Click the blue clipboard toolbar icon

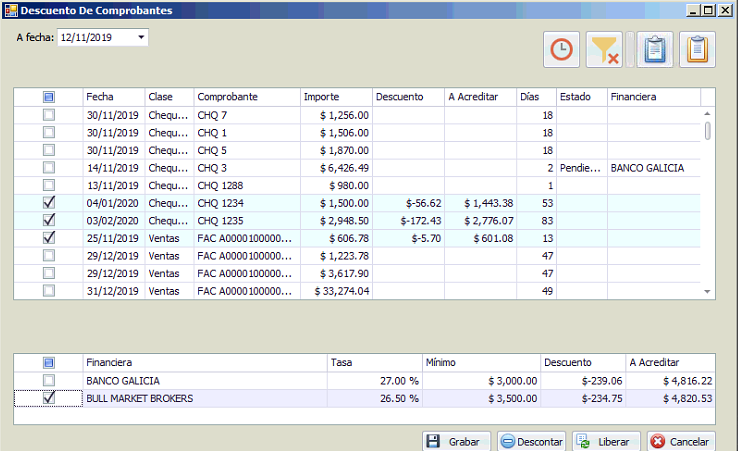pyautogui.click(x=655, y=49)
